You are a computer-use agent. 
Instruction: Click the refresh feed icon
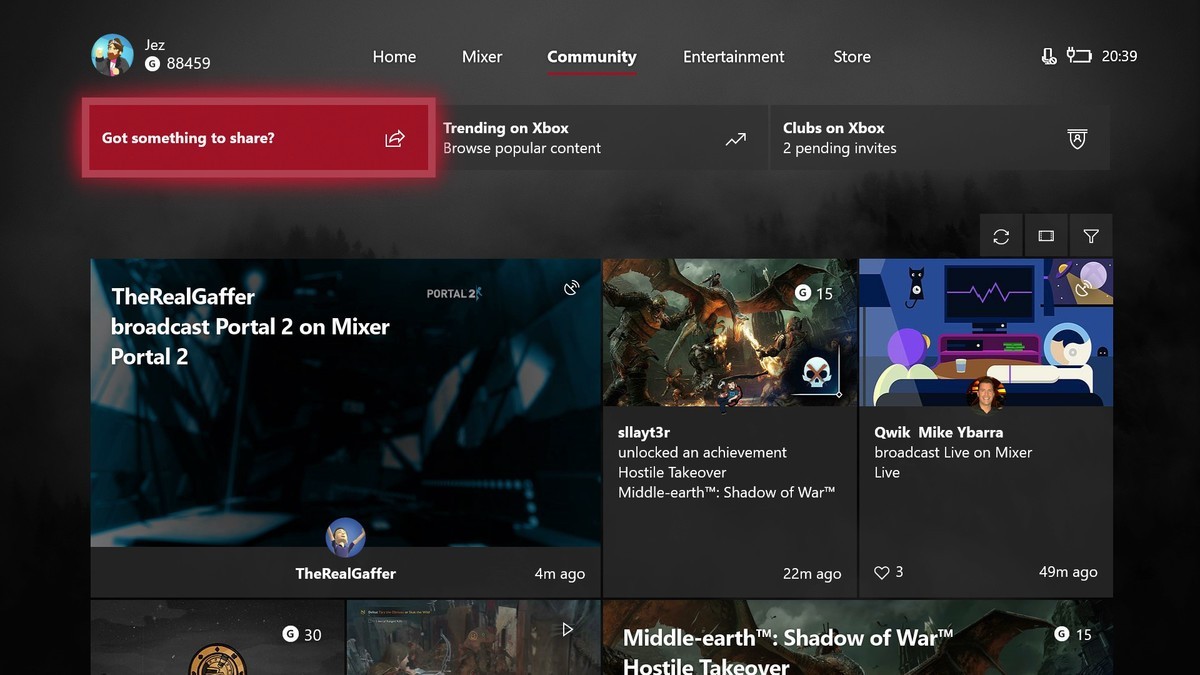[x=1001, y=237]
